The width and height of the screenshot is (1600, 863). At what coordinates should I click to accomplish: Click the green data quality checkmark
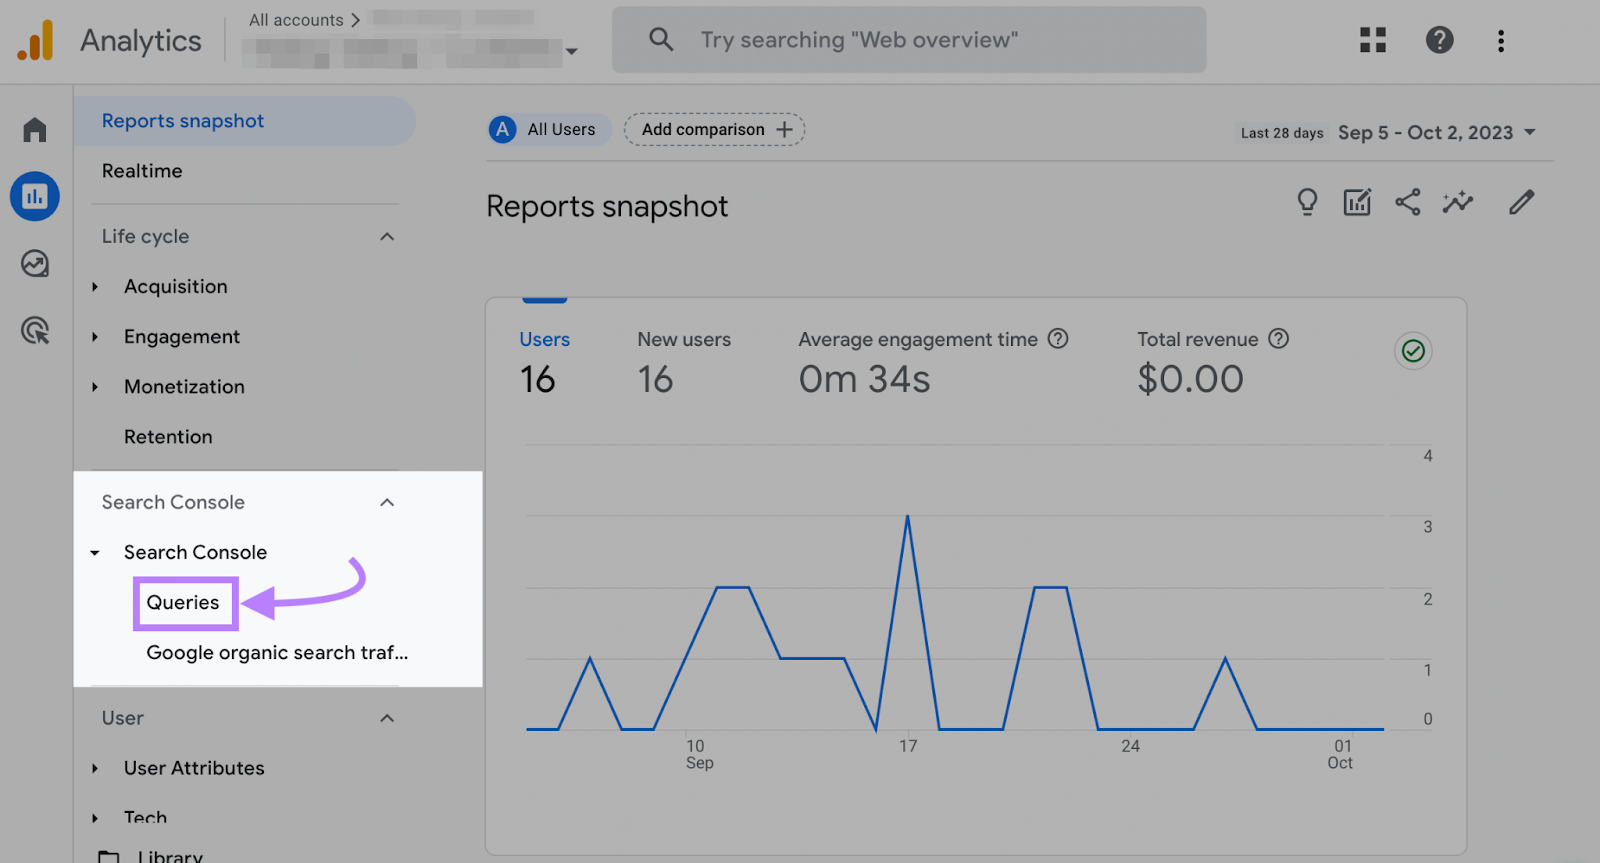pyautogui.click(x=1413, y=351)
